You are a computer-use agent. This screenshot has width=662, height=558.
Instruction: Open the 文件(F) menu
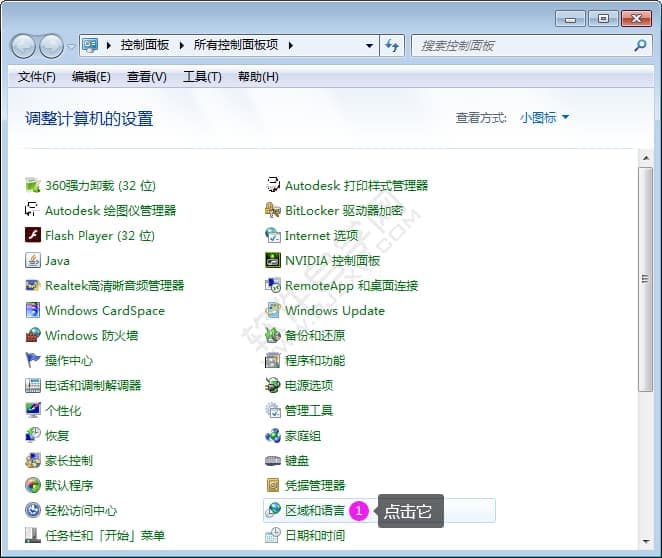click(37, 77)
